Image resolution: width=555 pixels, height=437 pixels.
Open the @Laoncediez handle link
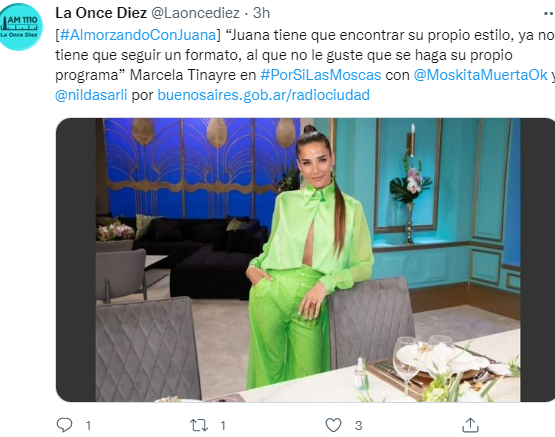coord(196,13)
